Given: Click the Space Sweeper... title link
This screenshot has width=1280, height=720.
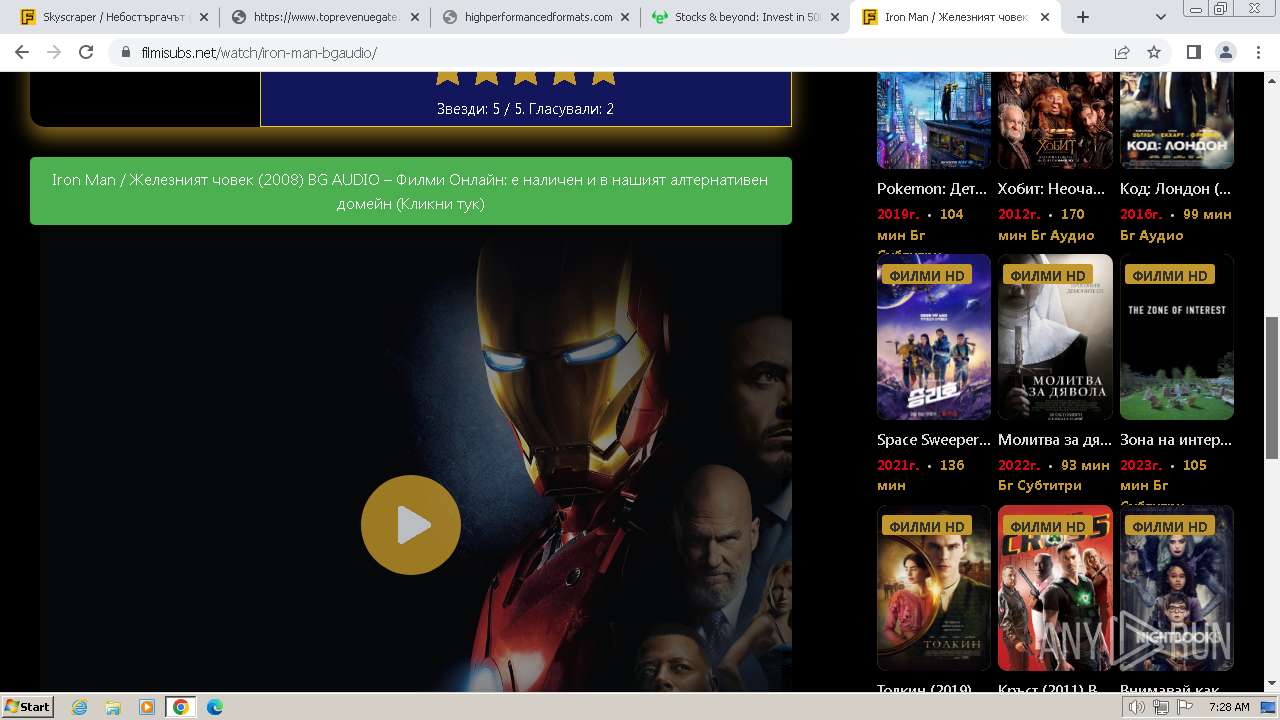Looking at the screenshot, I should coord(934,439).
